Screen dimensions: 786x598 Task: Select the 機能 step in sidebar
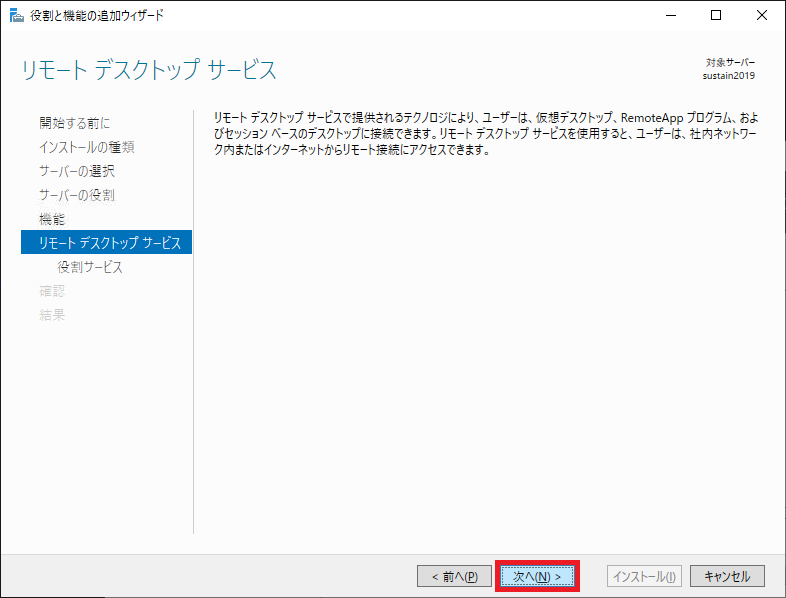point(52,219)
